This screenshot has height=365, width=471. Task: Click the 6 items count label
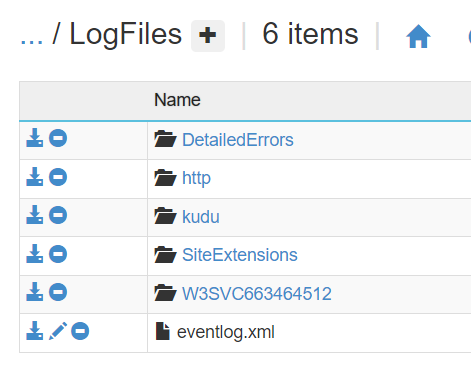[310, 34]
